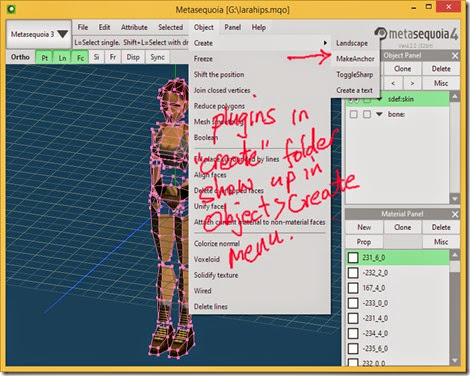The height and width of the screenshot is (376, 470).
Task: Toggle the Sync button
Action: point(157,57)
